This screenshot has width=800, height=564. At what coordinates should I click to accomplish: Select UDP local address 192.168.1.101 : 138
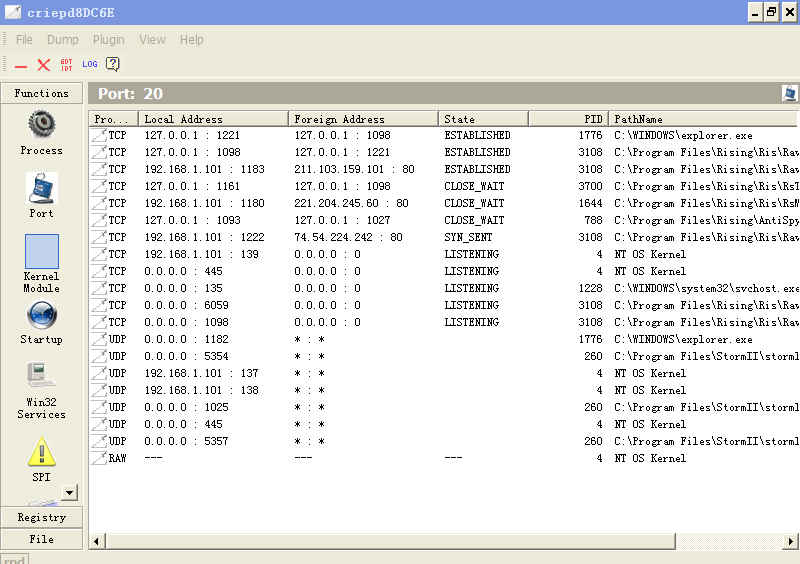[x=201, y=390]
